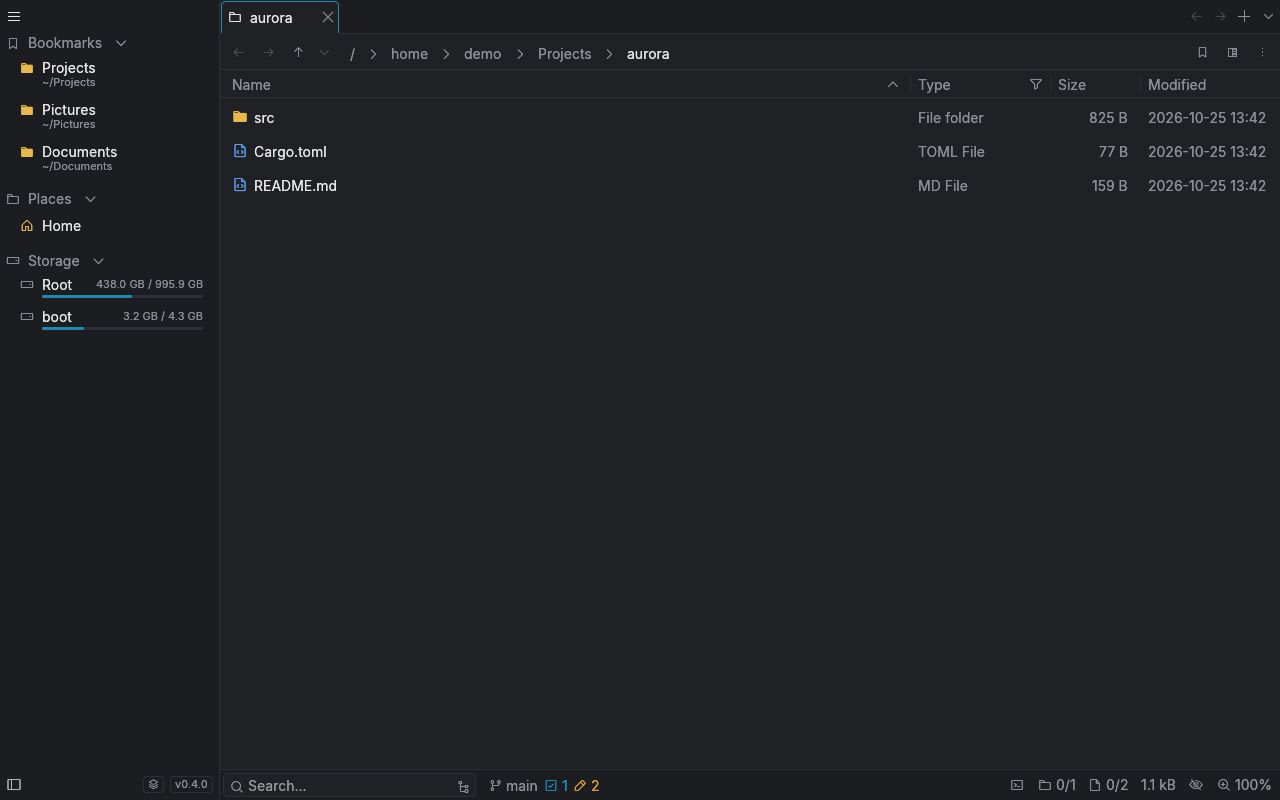Image resolution: width=1280 pixels, height=800 pixels.
Task: Select the aurora tab
Action: [x=280, y=17]
